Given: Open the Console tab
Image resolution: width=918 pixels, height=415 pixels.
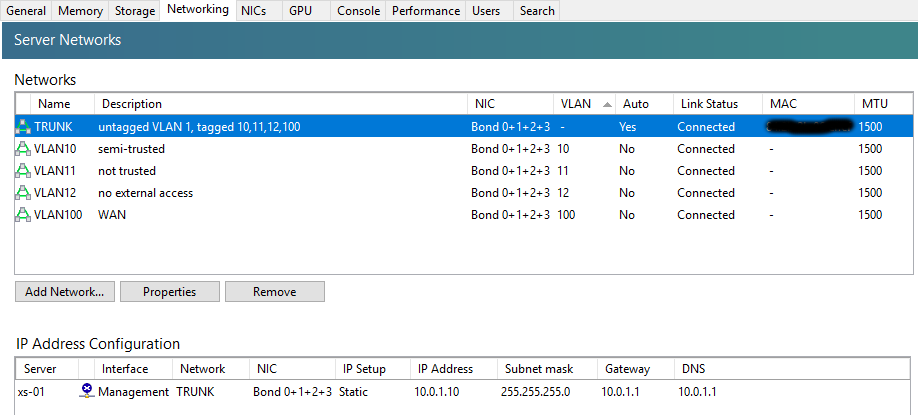Looking at the screenshot, I should pyautogui.click(x=358, y=11).
